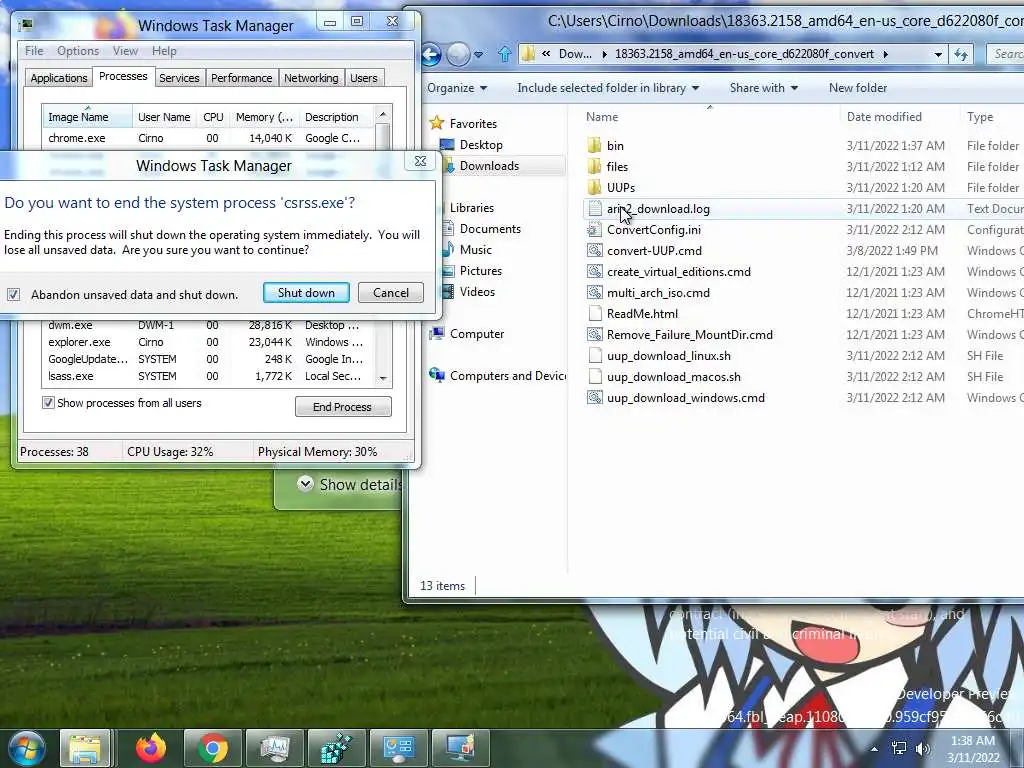Switch to the Services tab

[179, 78]
